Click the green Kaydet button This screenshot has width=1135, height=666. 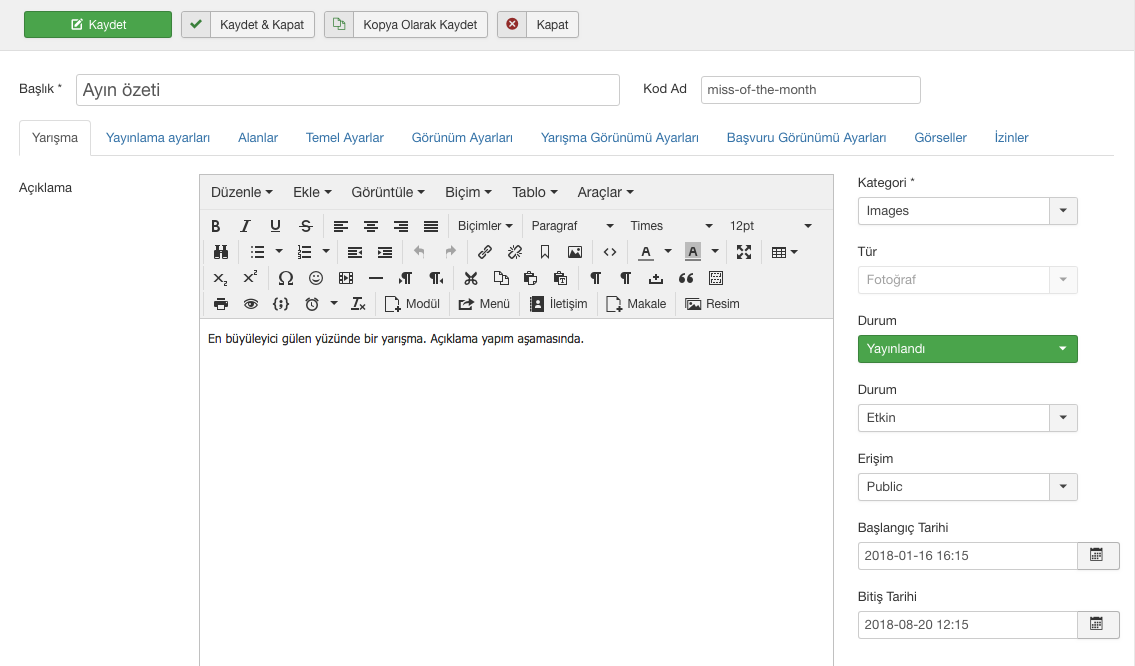point(98,25)
